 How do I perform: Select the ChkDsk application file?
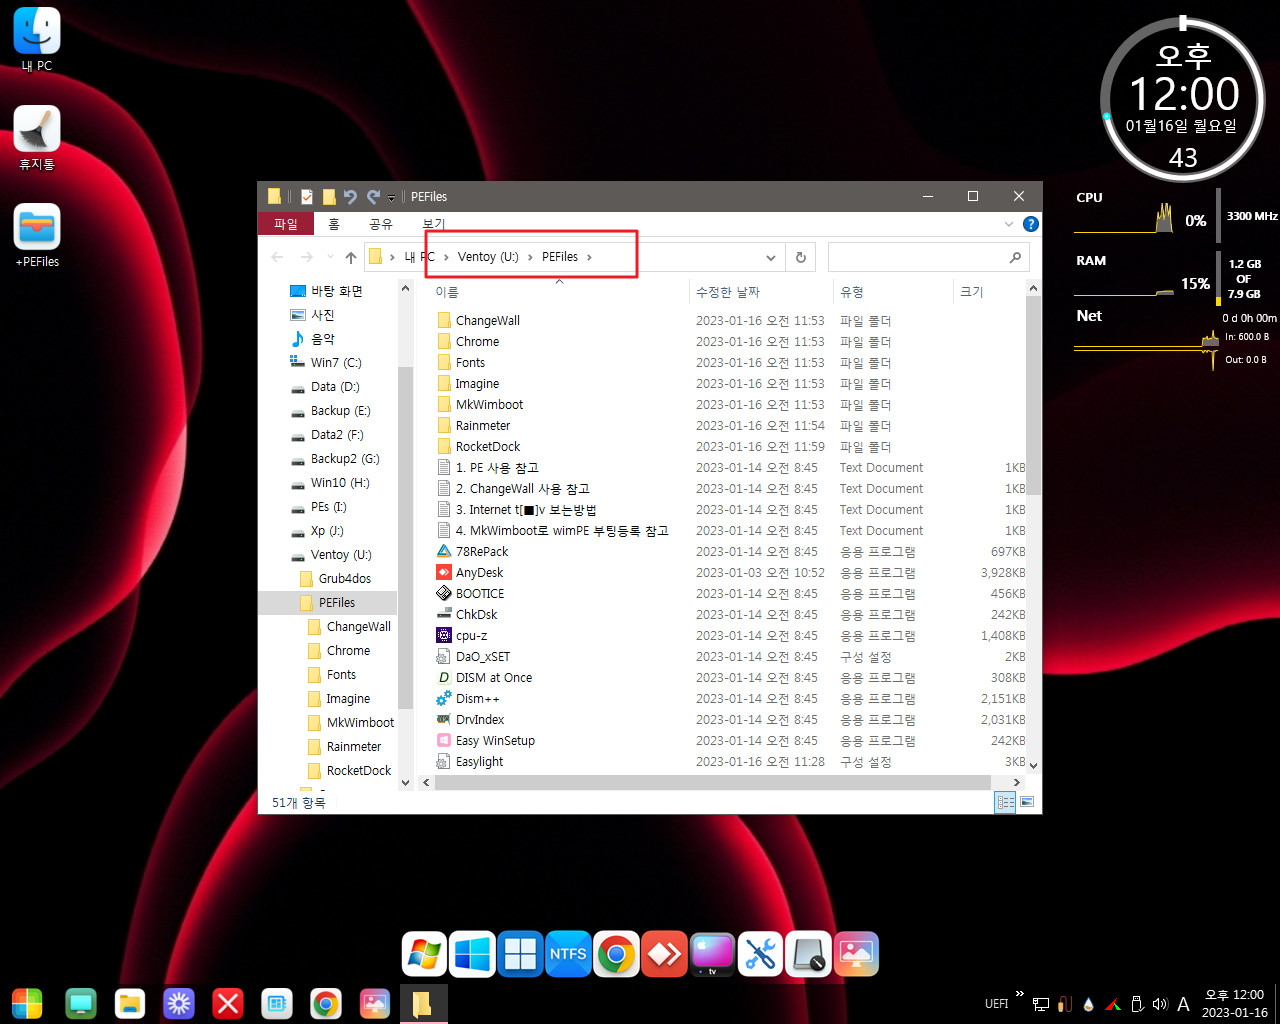(x=476, y=614)
